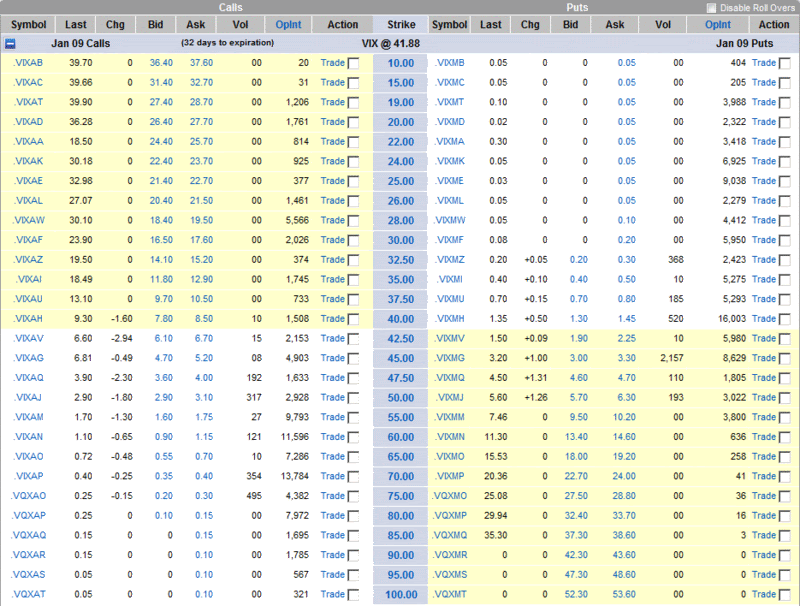Click ask 37.60 for .VIXAB call
This screenshot has height=606, width=800.
(201, 63)
